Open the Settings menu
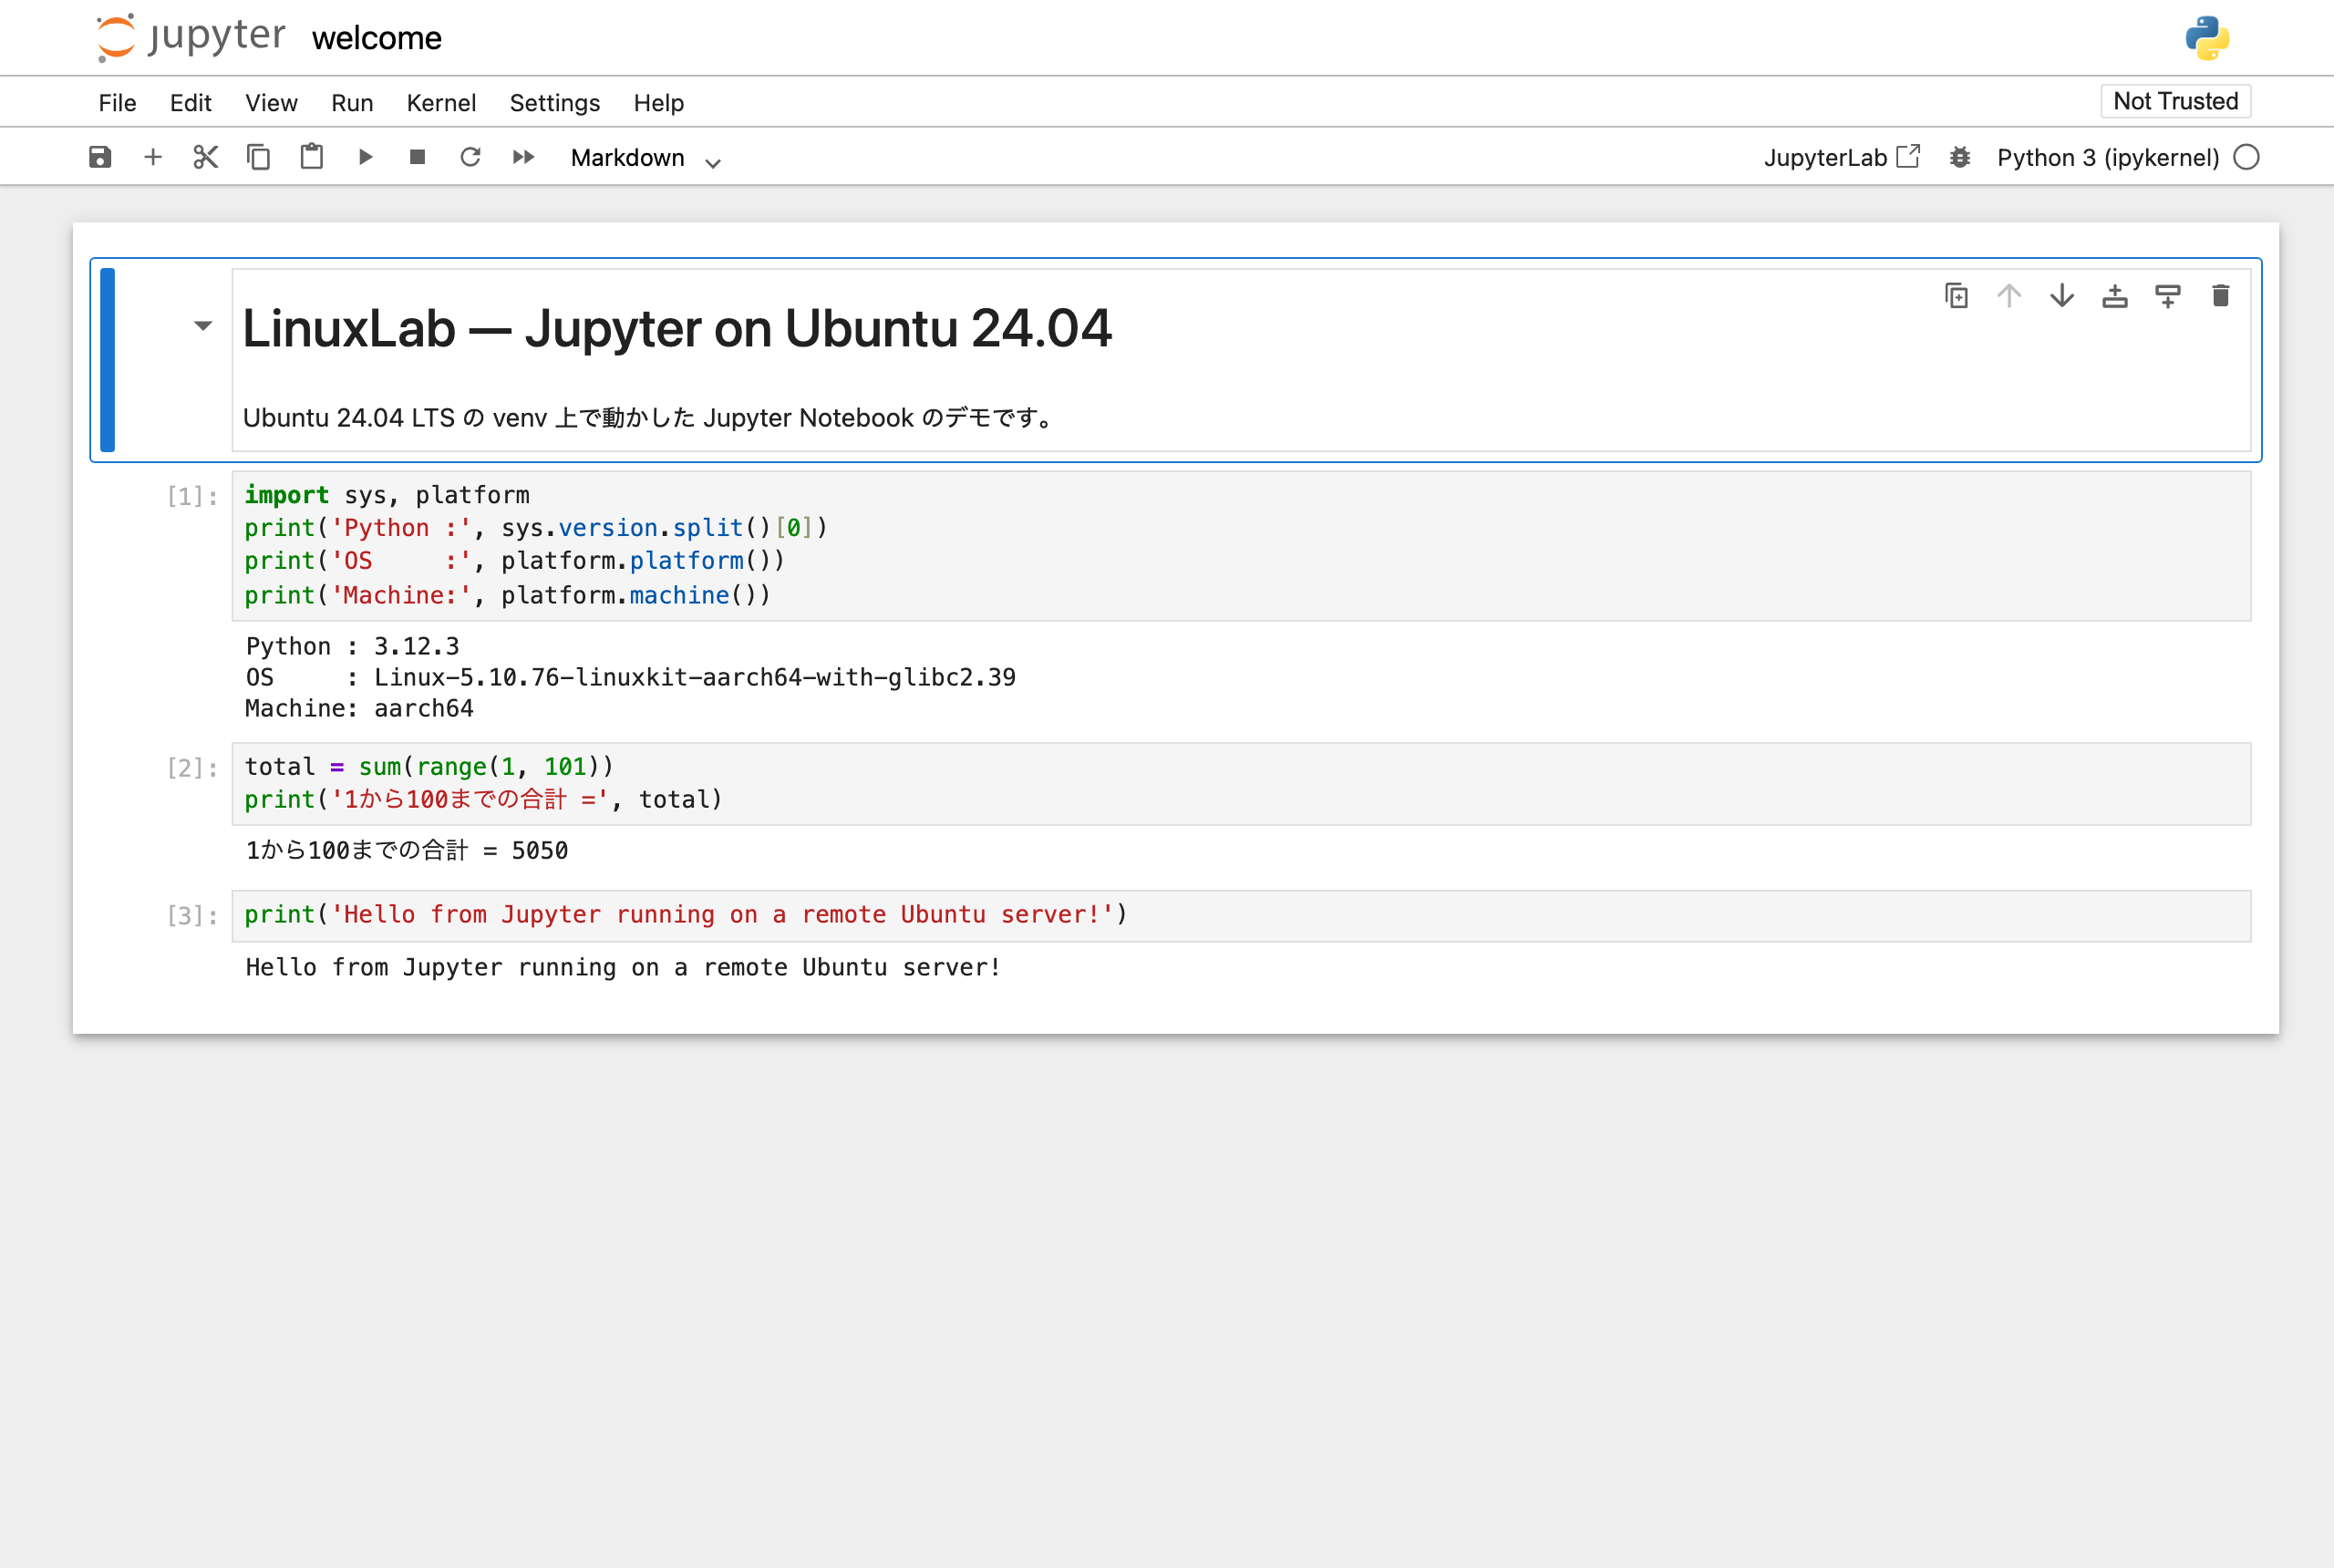This screenshot has height=1568, width=2334. pos(555,103)
